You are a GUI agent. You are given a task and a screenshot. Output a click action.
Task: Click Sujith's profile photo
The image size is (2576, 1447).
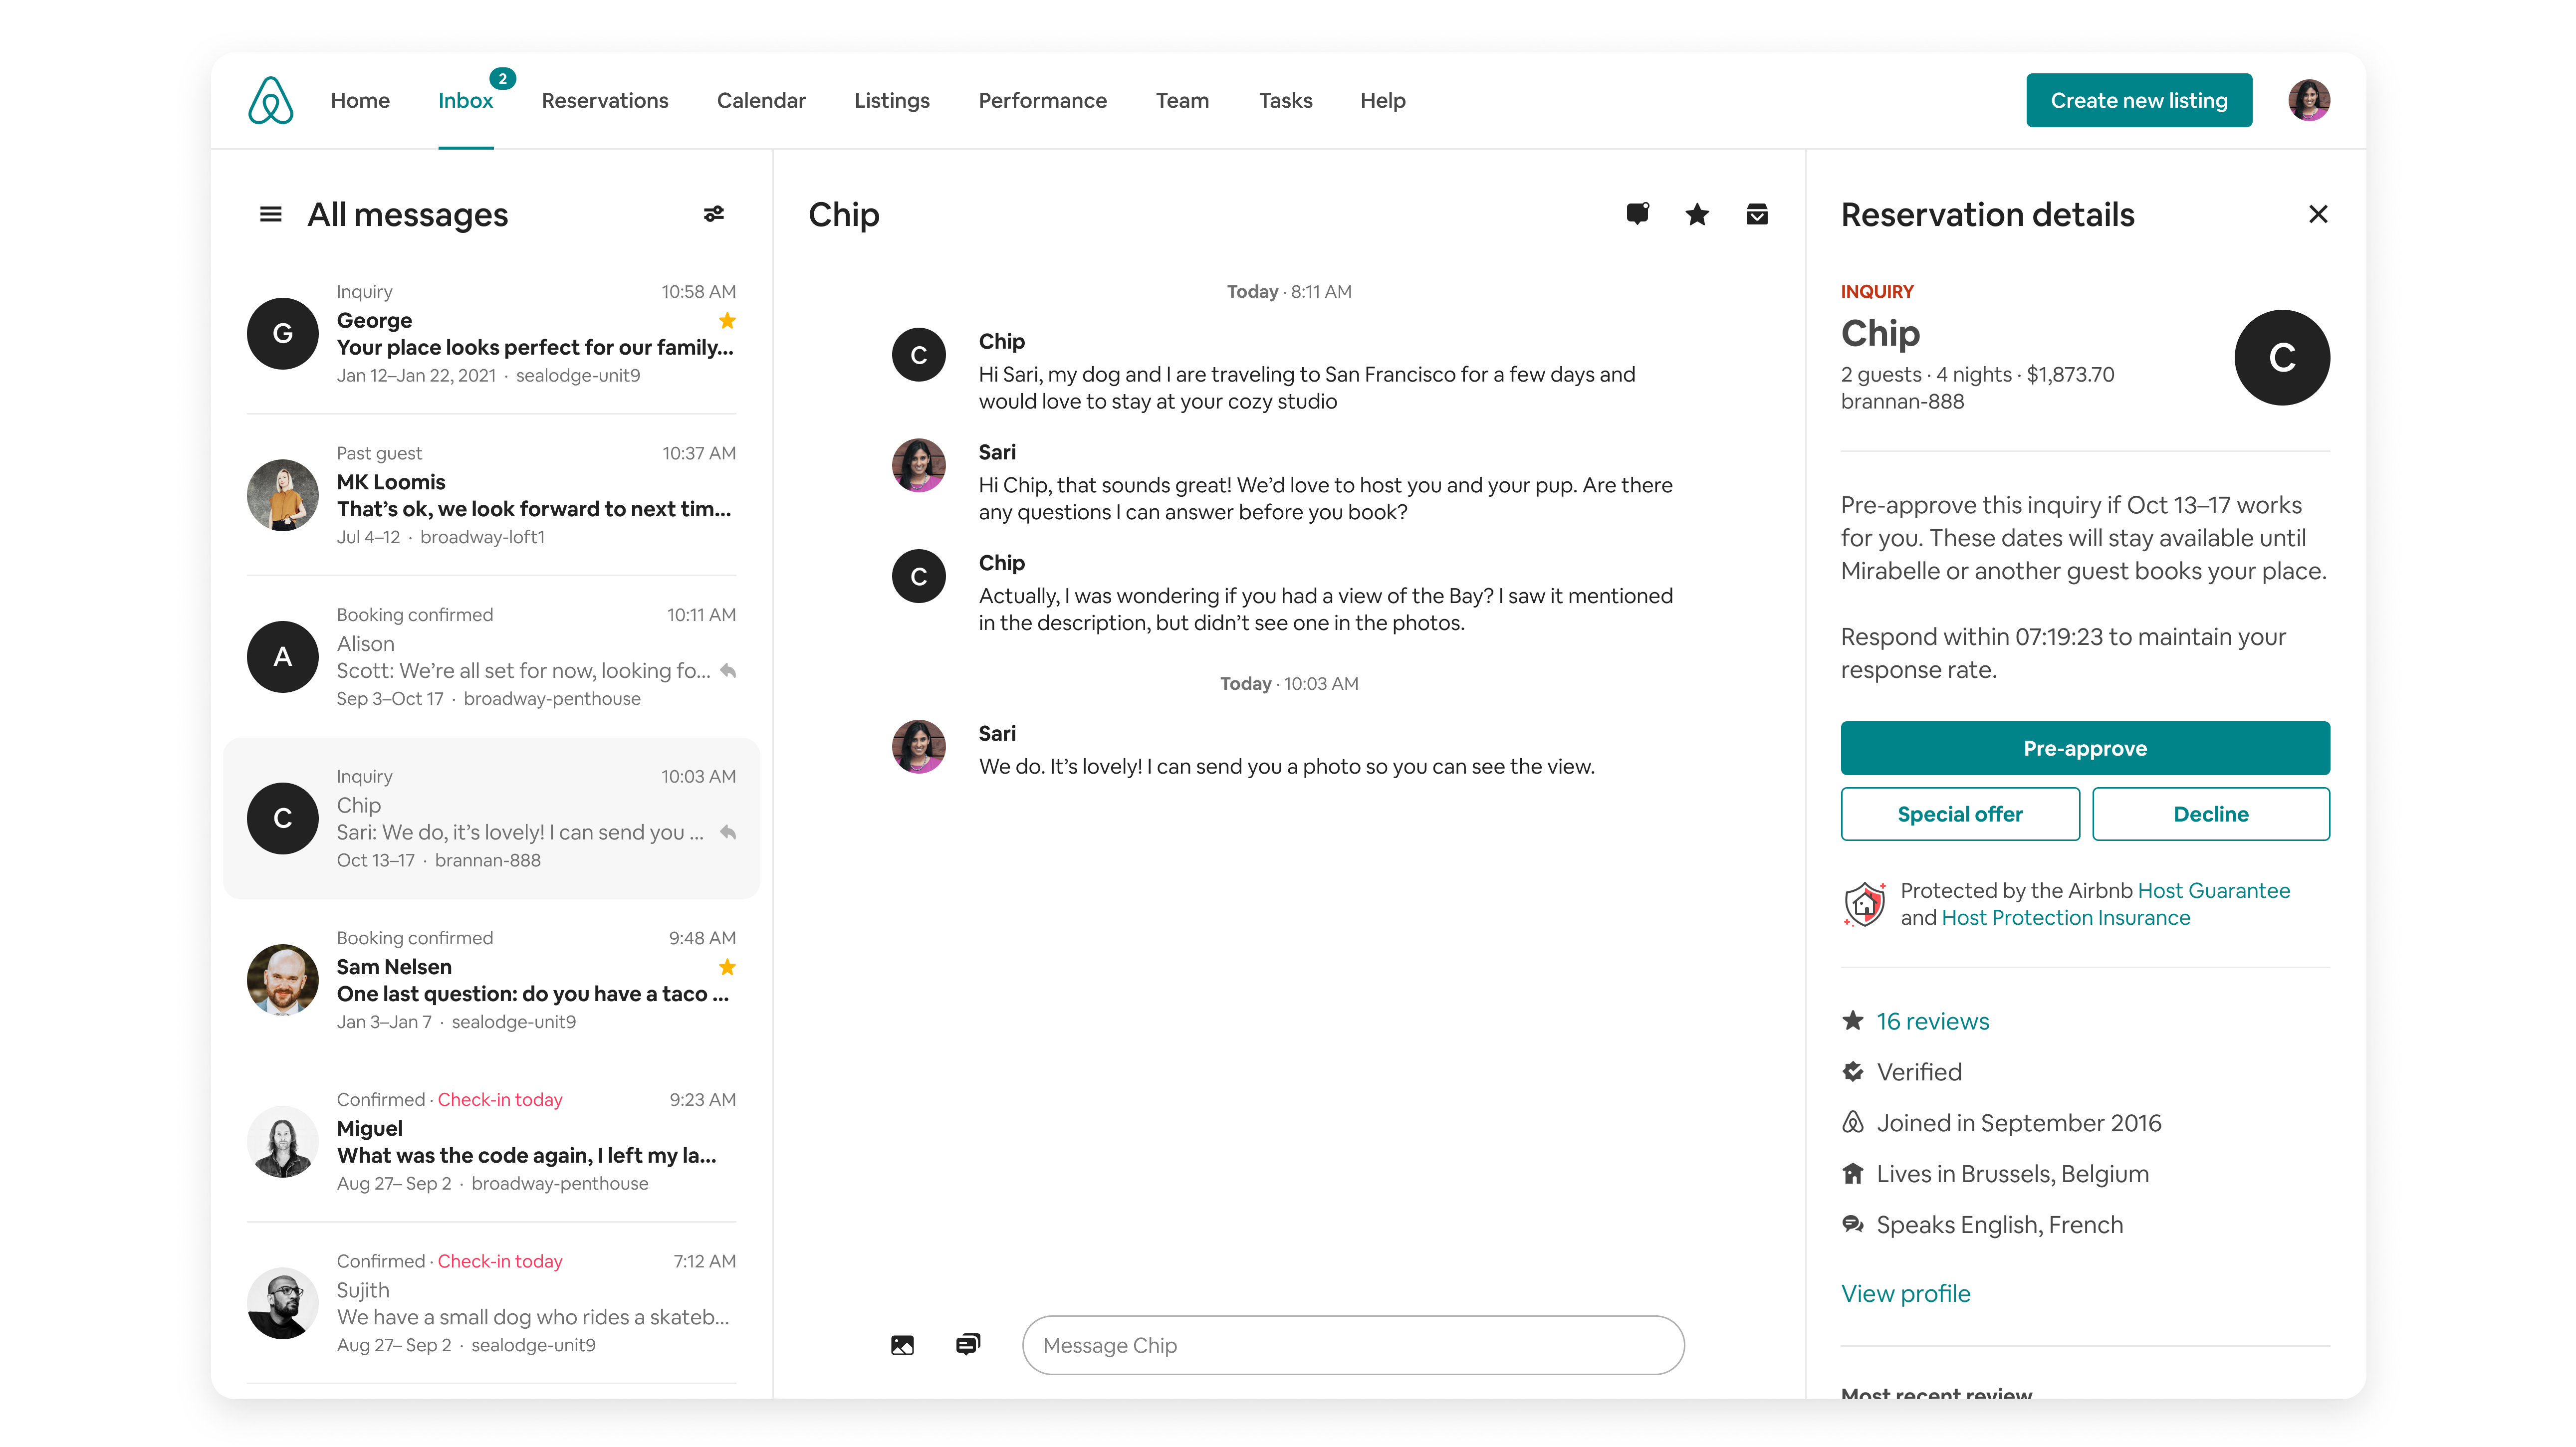283,1303
